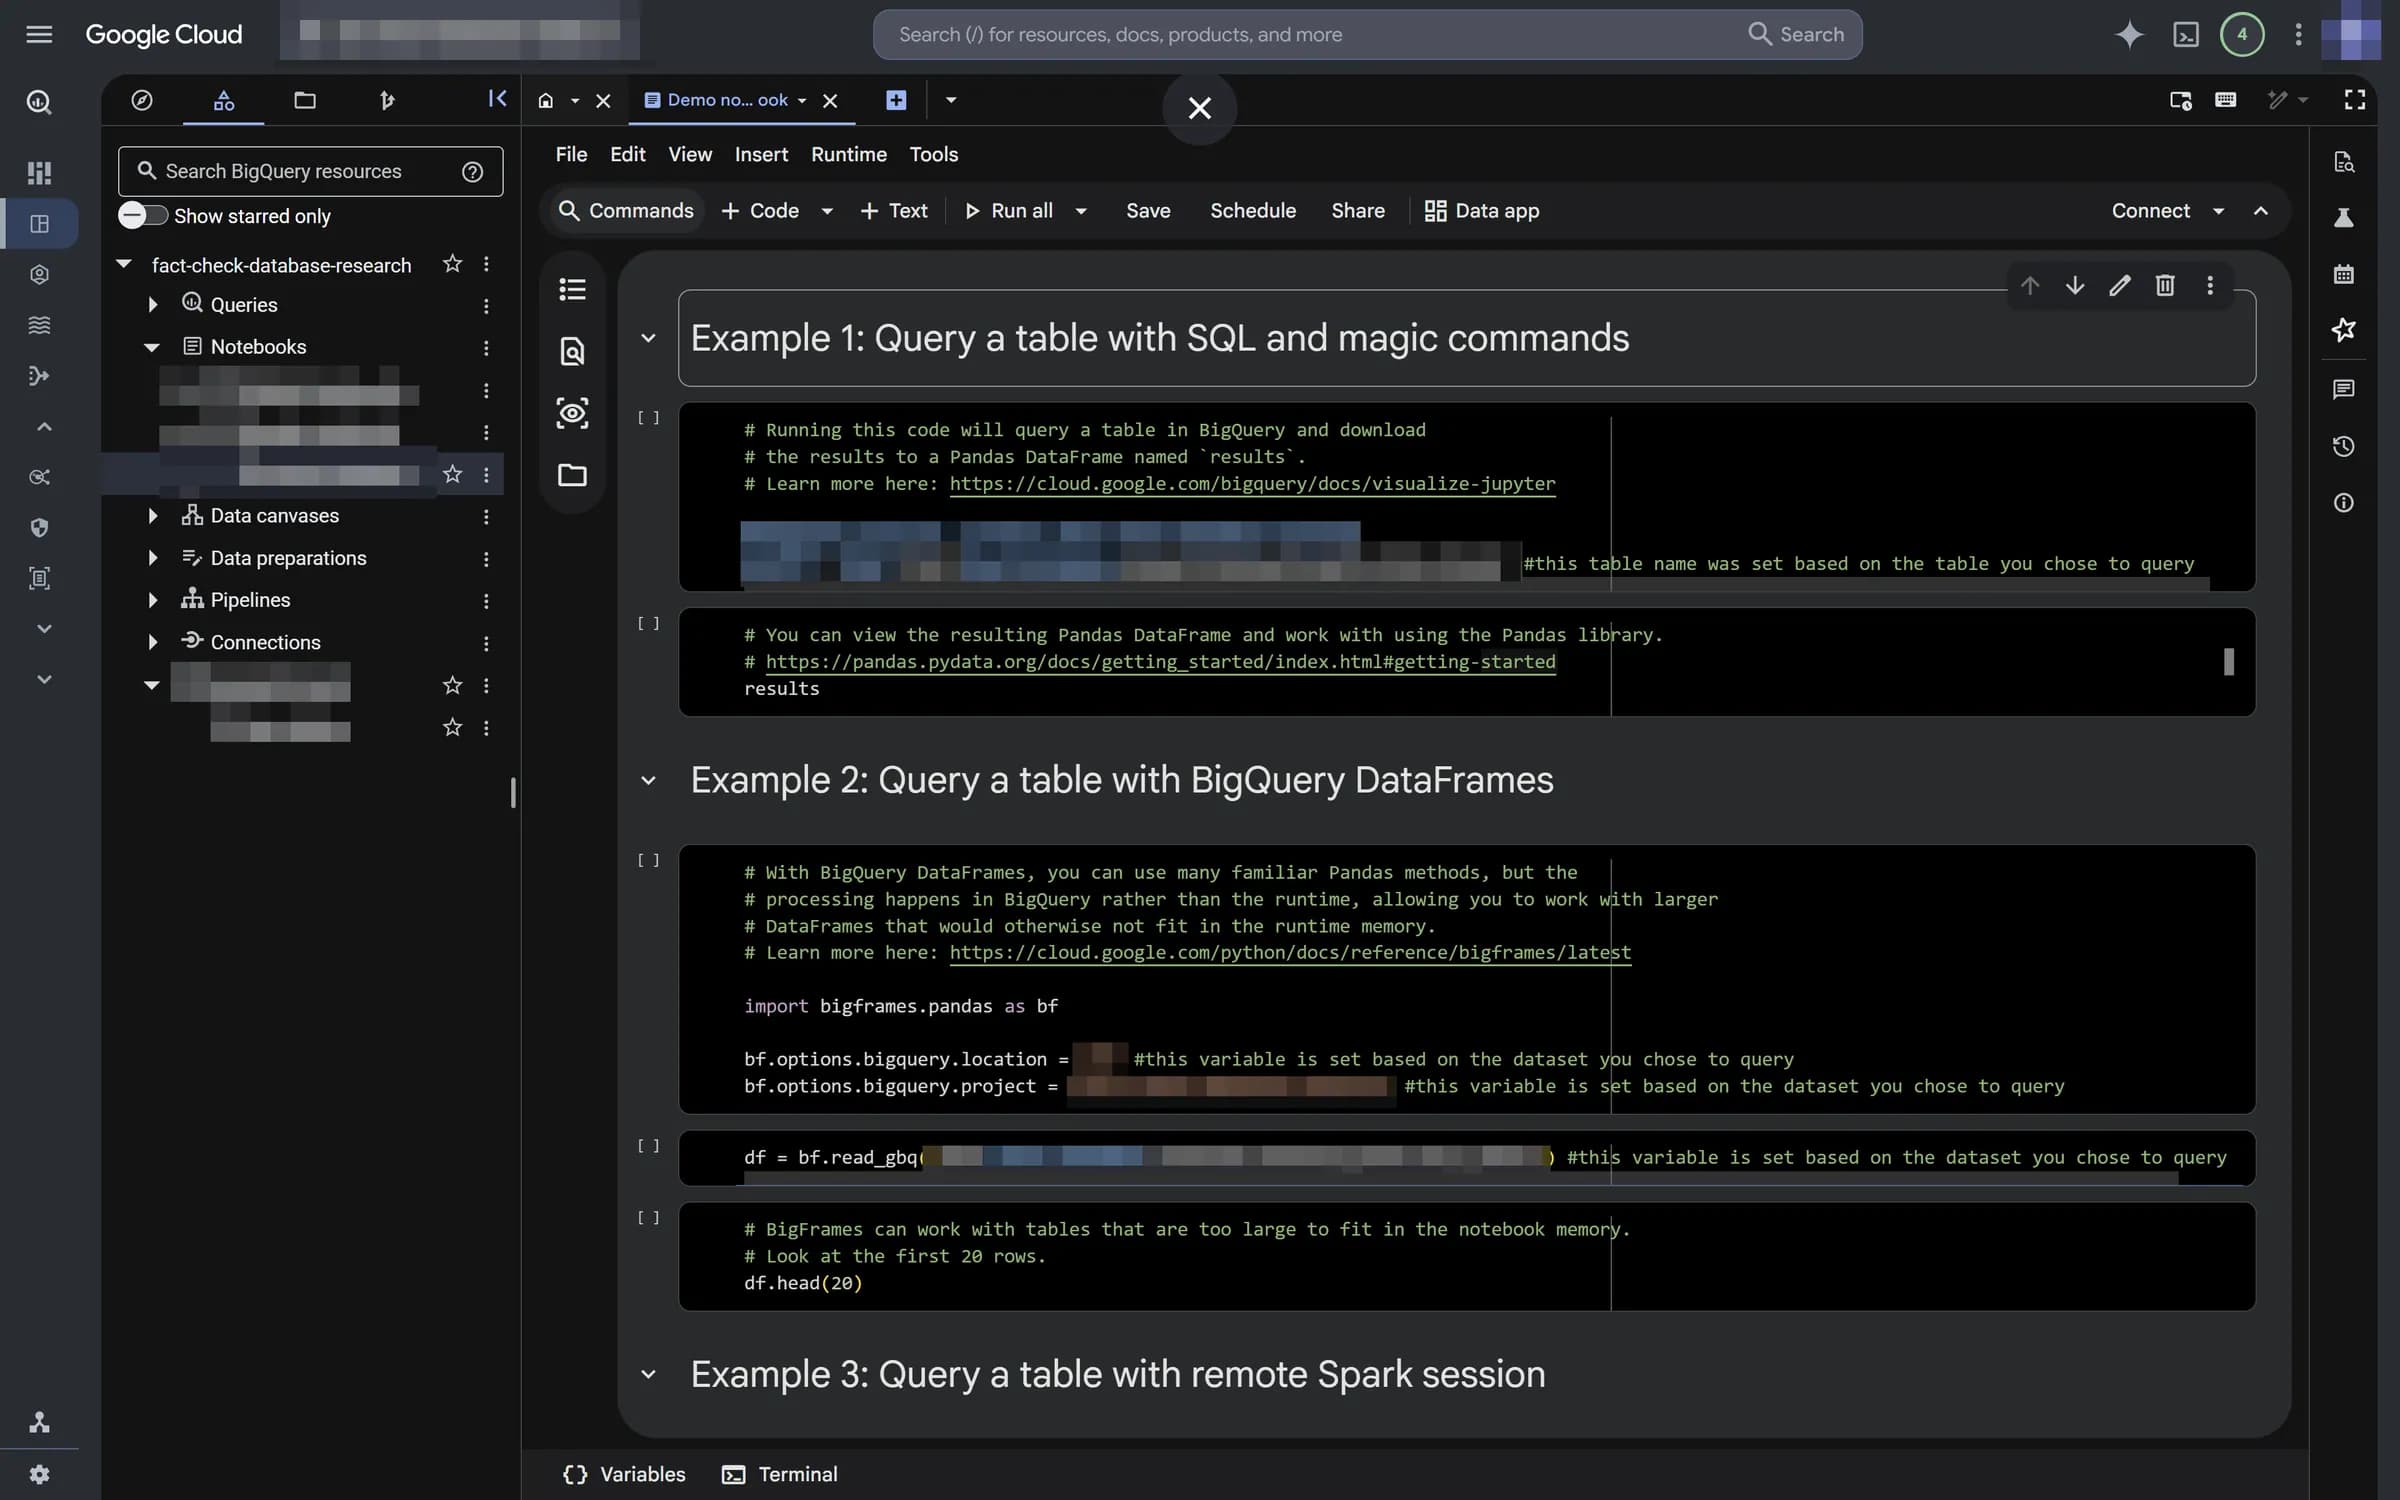The height and width of the screenshot is (1500, 2400).
Task: Click the Schedule button
Action: point(1253,211)
